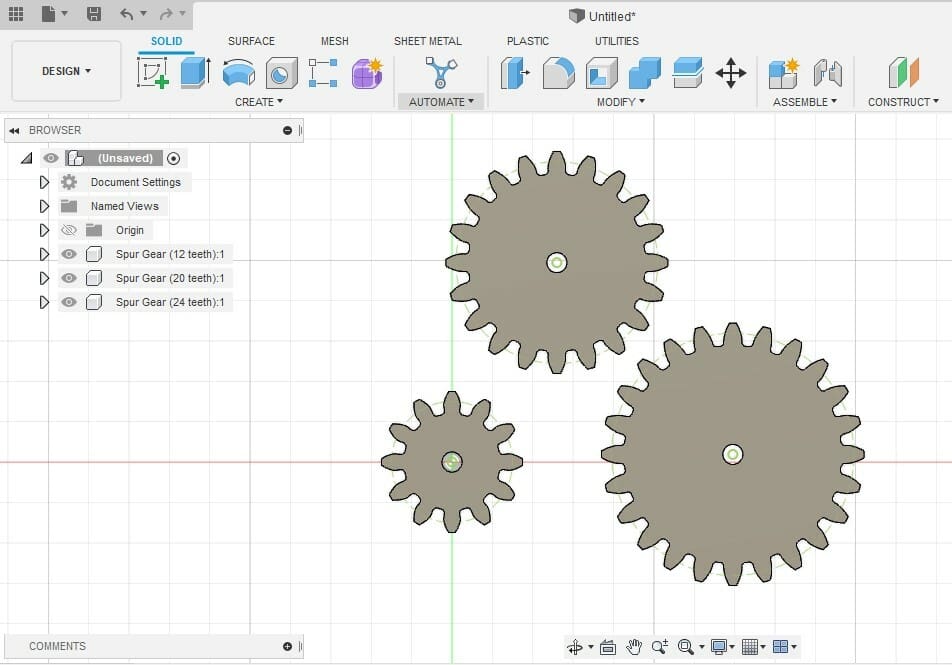Open the File menu document icon
This screenshot has width=952, height=665.
coord(49,13)
